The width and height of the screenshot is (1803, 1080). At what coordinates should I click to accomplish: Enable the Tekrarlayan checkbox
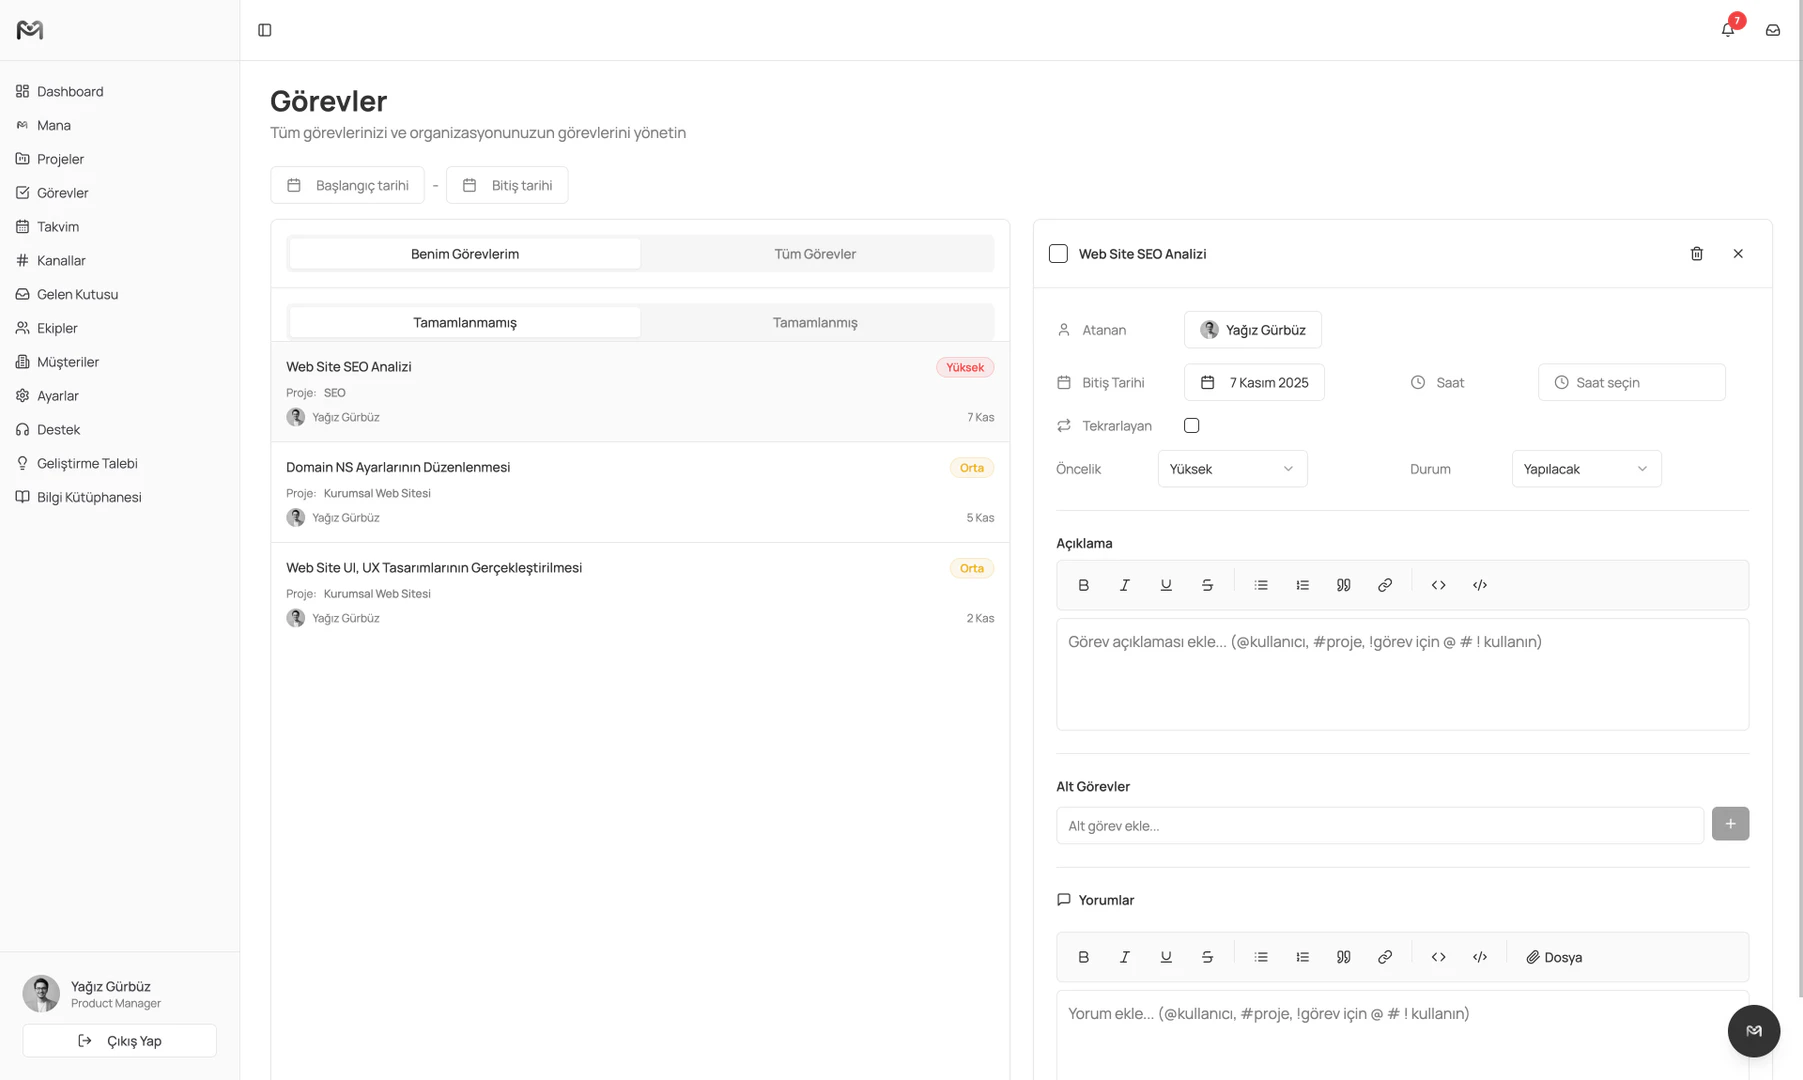[1191, 425]
